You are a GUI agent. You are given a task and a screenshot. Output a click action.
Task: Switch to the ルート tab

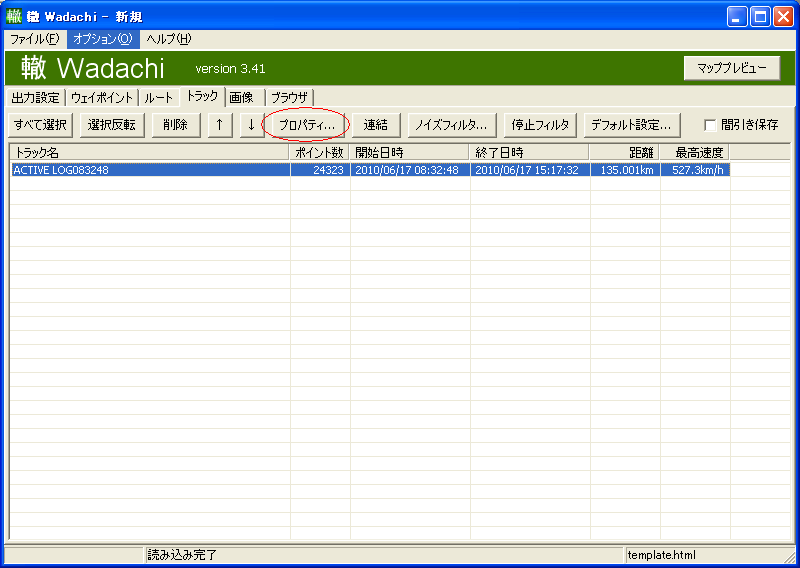[x=158, y=97]
